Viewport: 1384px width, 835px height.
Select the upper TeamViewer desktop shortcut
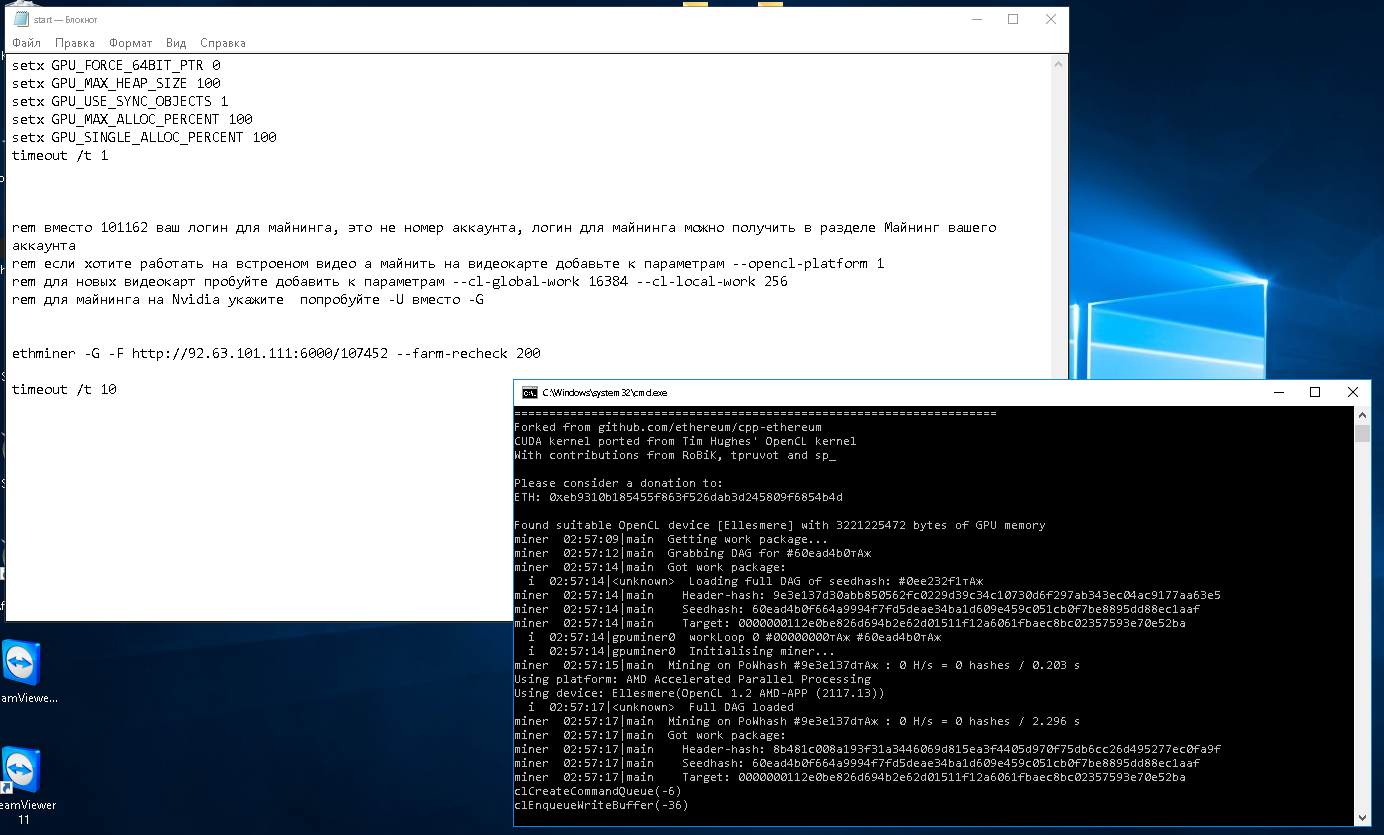click(21, 663)
